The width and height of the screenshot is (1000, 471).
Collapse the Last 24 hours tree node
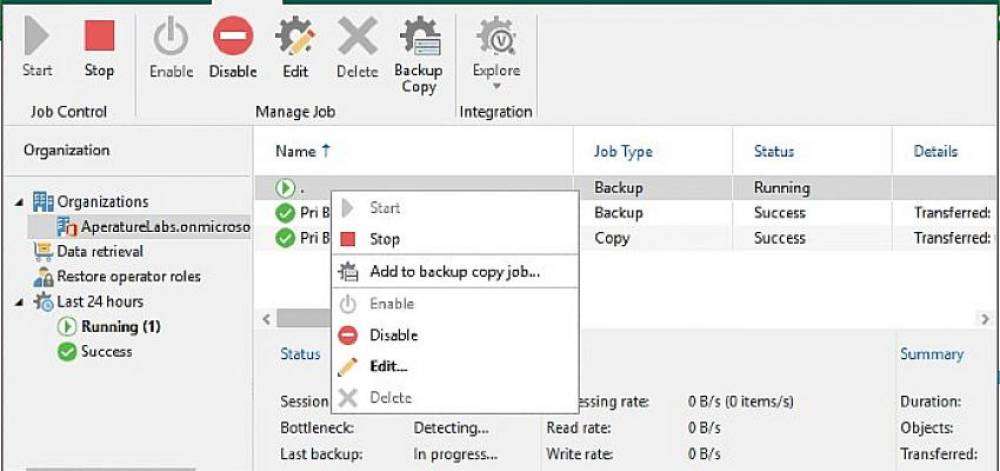tap(19, 301)
